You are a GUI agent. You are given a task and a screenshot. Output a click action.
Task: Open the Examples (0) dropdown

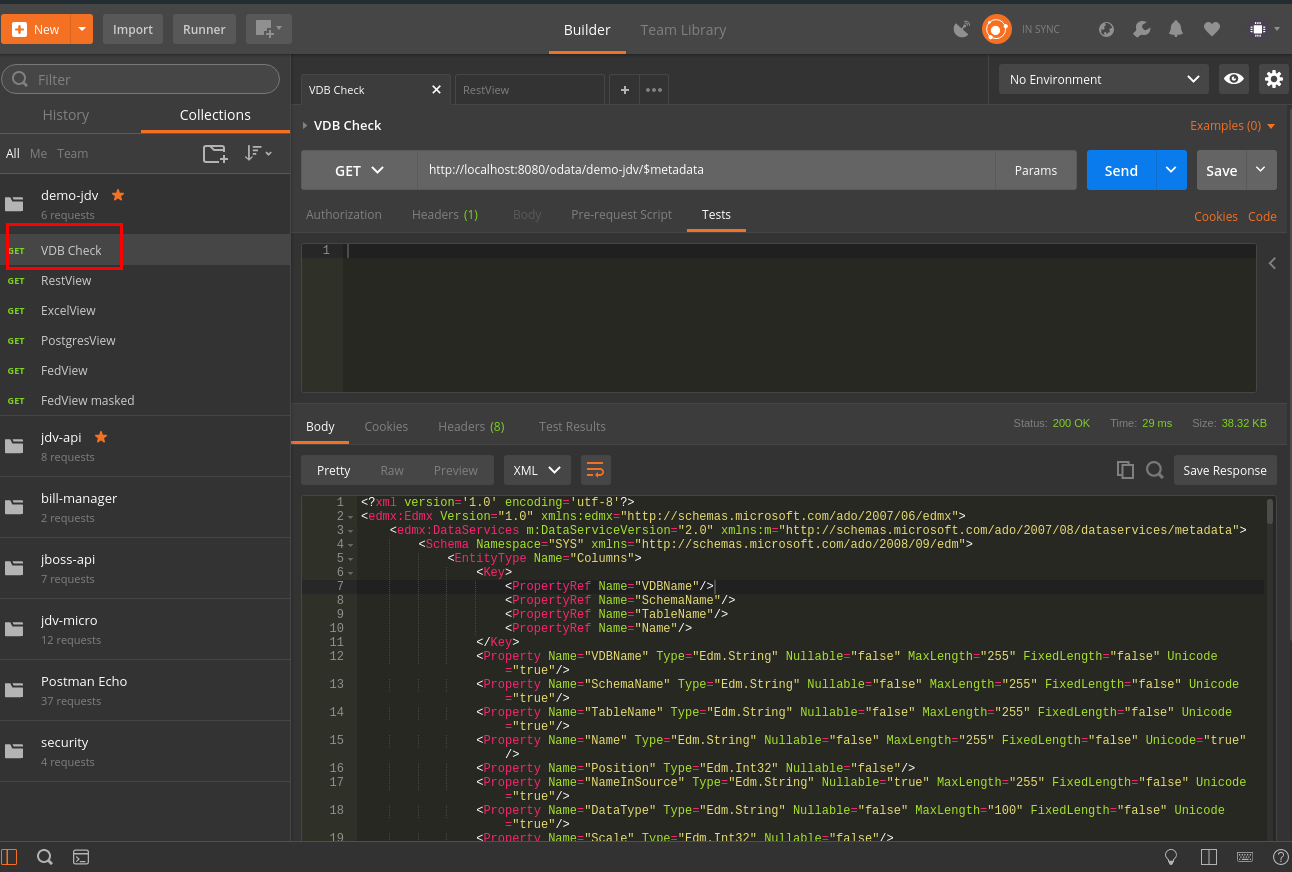pyautogui.click(x=1232, y=126)
